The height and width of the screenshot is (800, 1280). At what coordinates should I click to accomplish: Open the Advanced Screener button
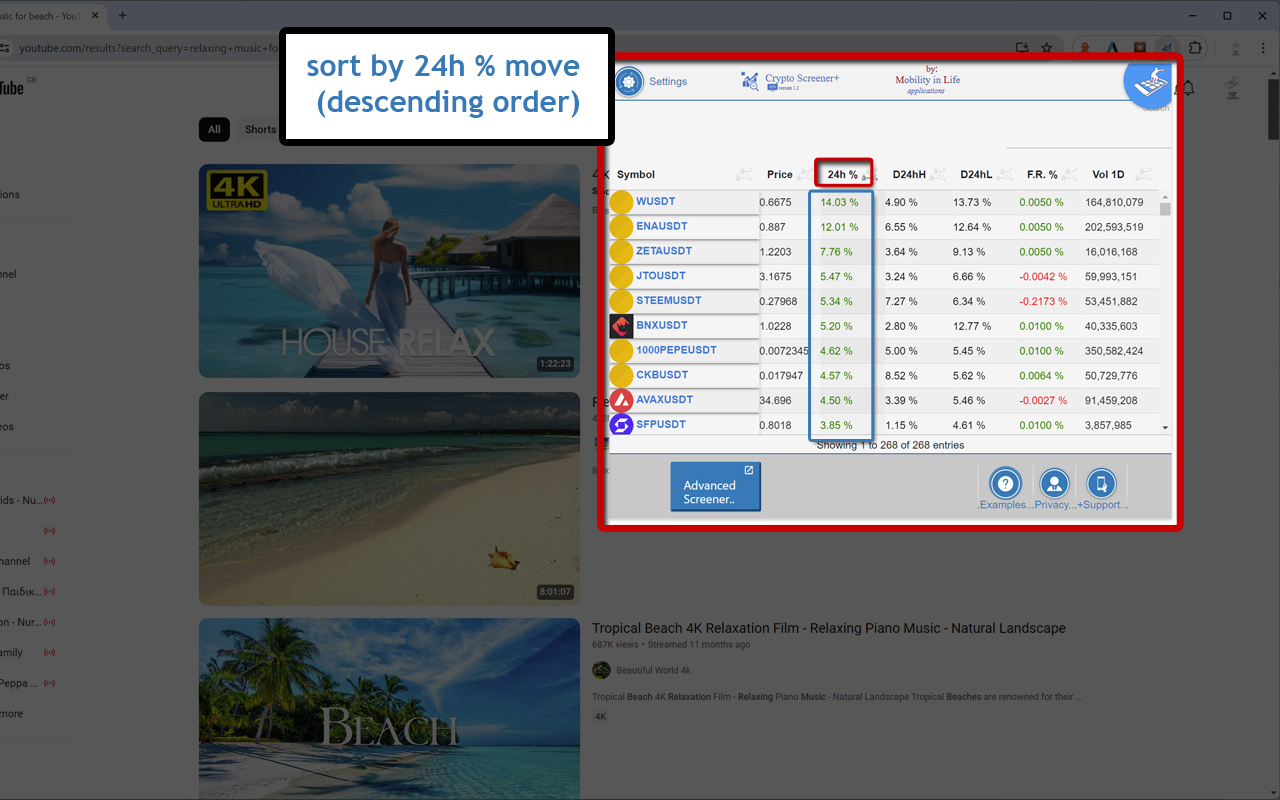[715, 486]
